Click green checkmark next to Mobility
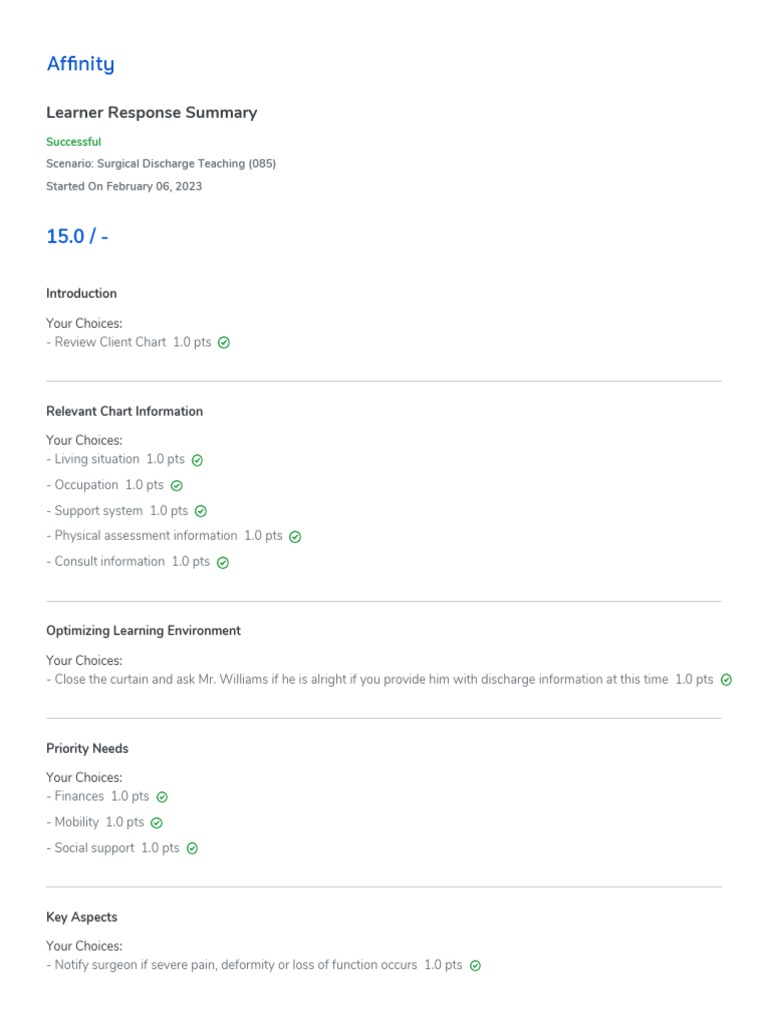Screen dimensions: 768x1024 [156, 823]
